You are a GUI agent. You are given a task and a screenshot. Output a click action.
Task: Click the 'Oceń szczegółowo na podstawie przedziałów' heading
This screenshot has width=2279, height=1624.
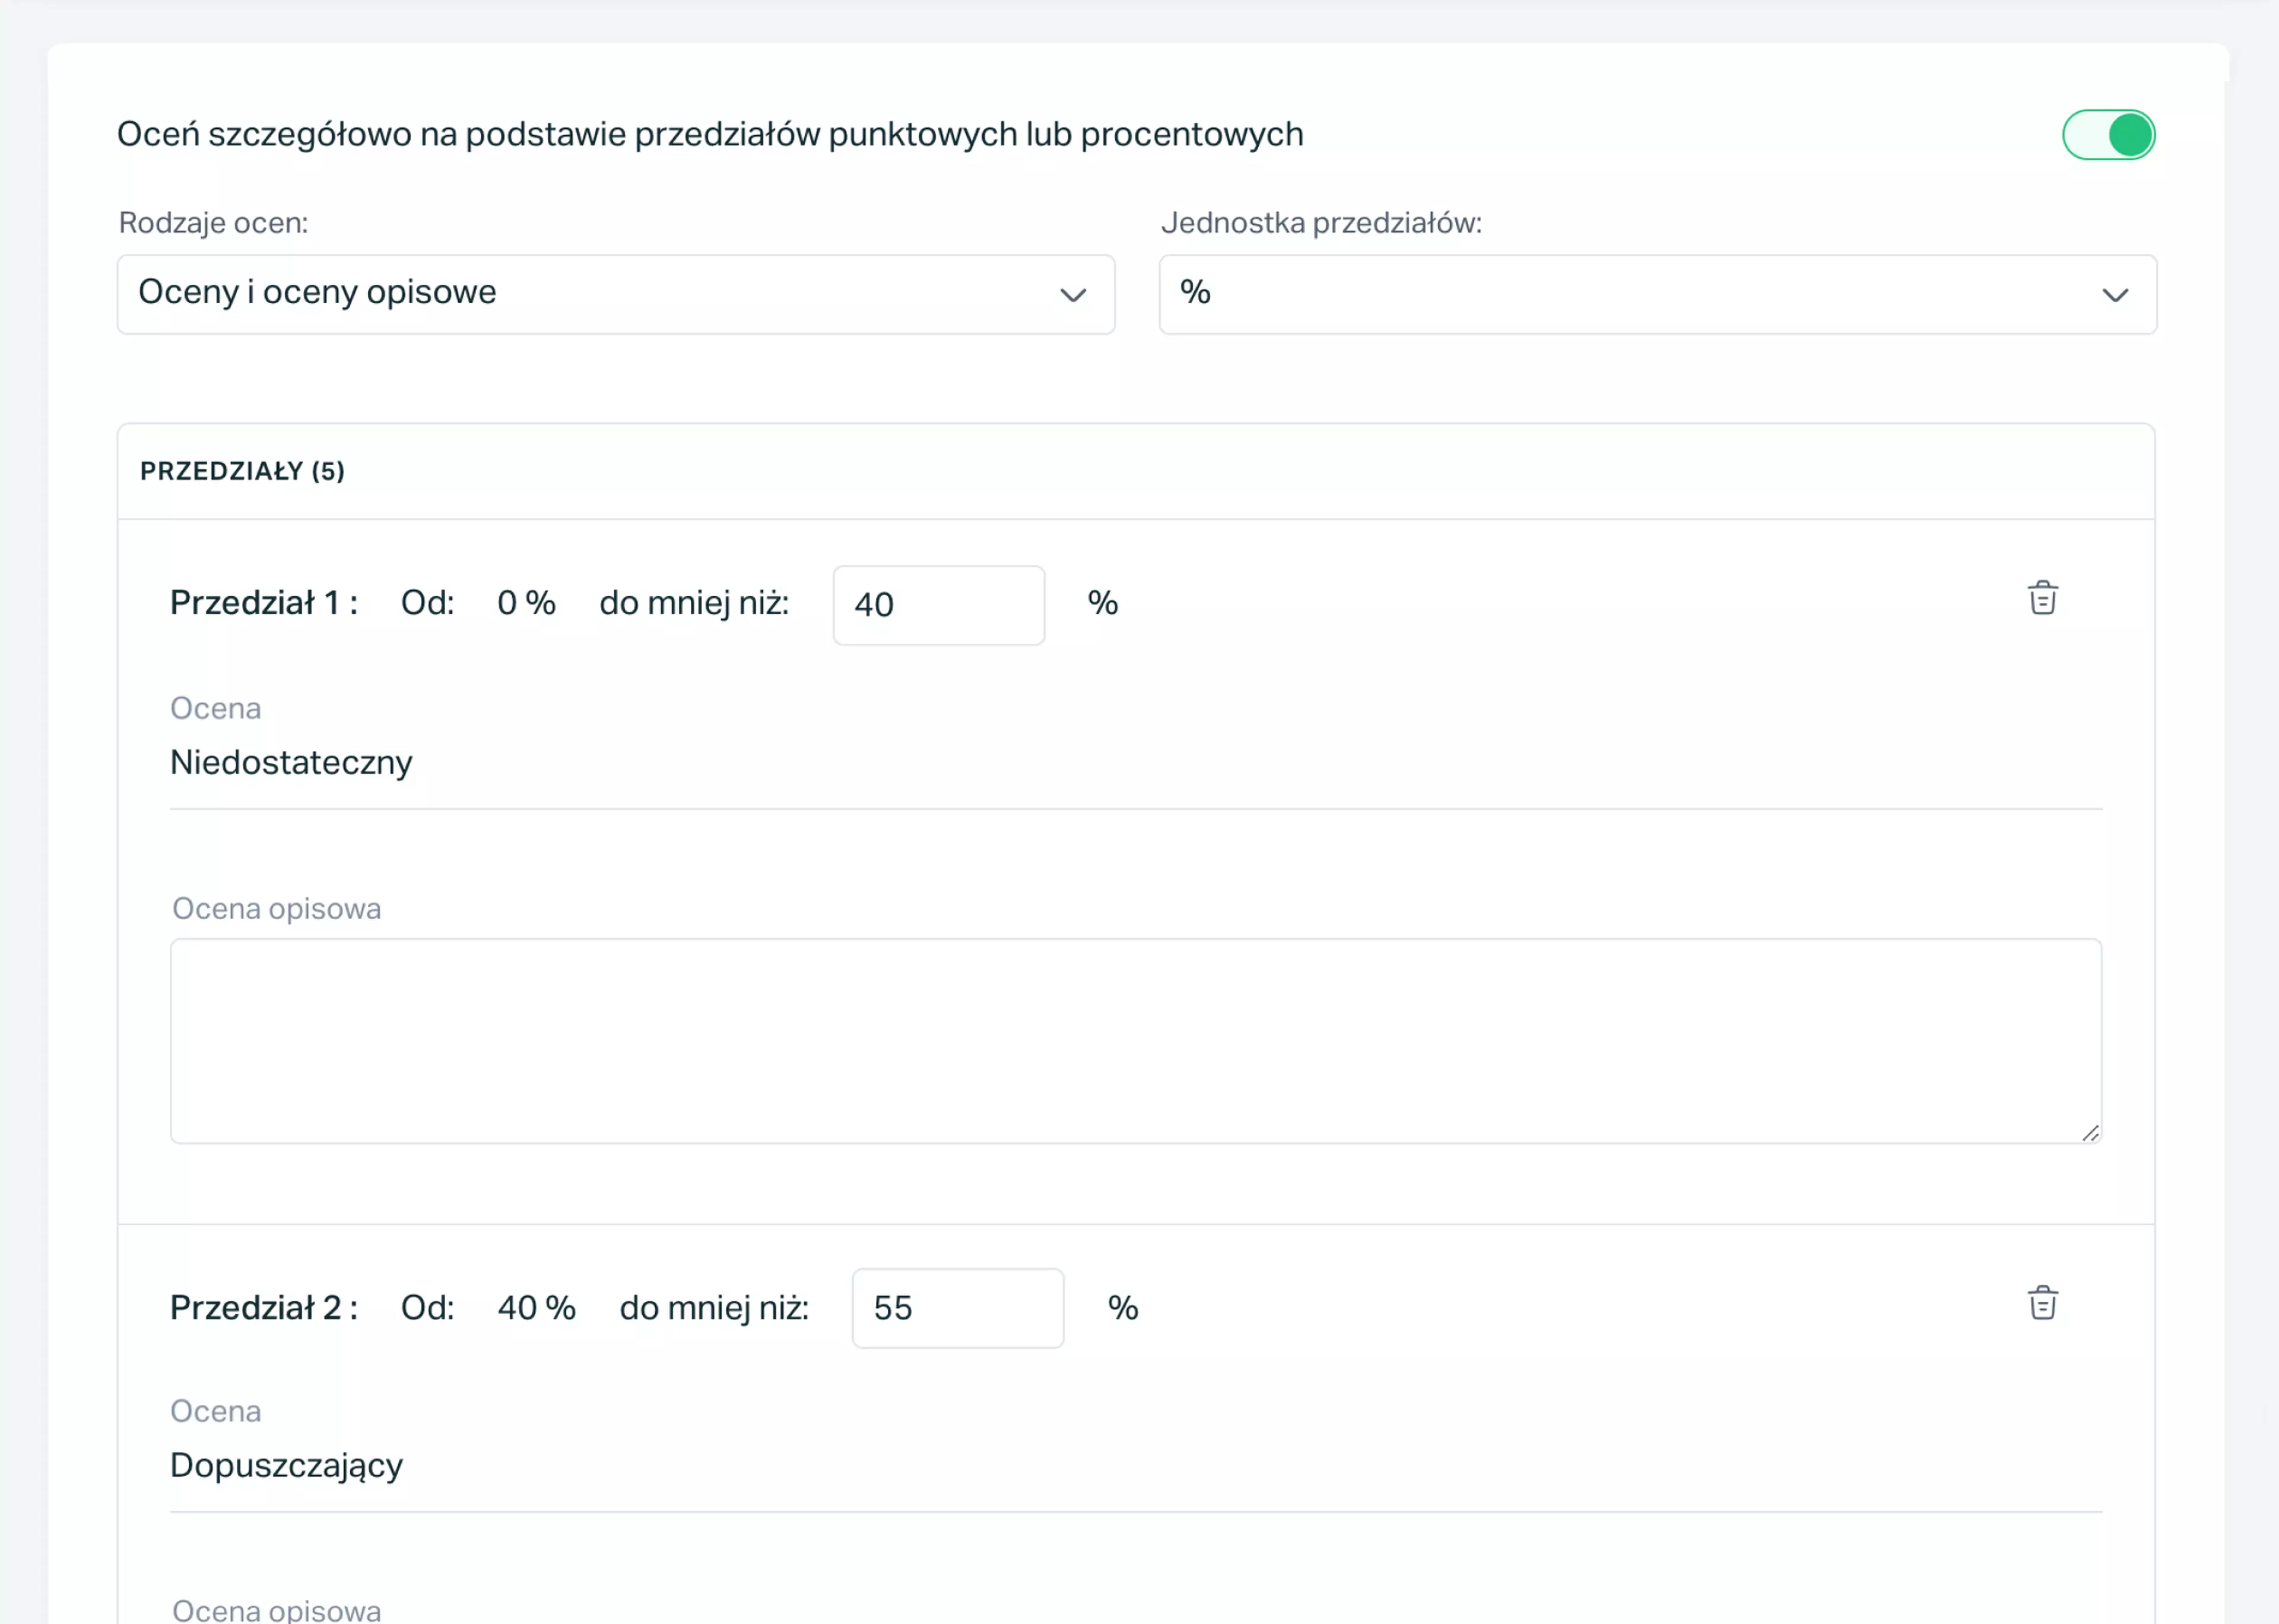point(710,135)
